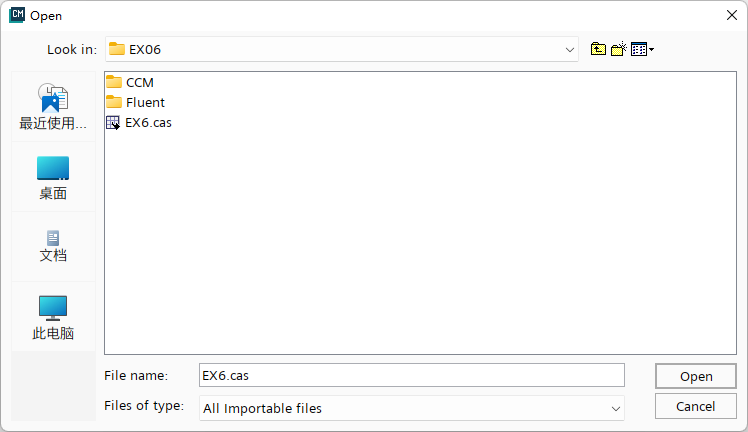This screenshot has width=748, height=432.
Task: Go to Recent places shortcut
Action: tap(53, 107)
